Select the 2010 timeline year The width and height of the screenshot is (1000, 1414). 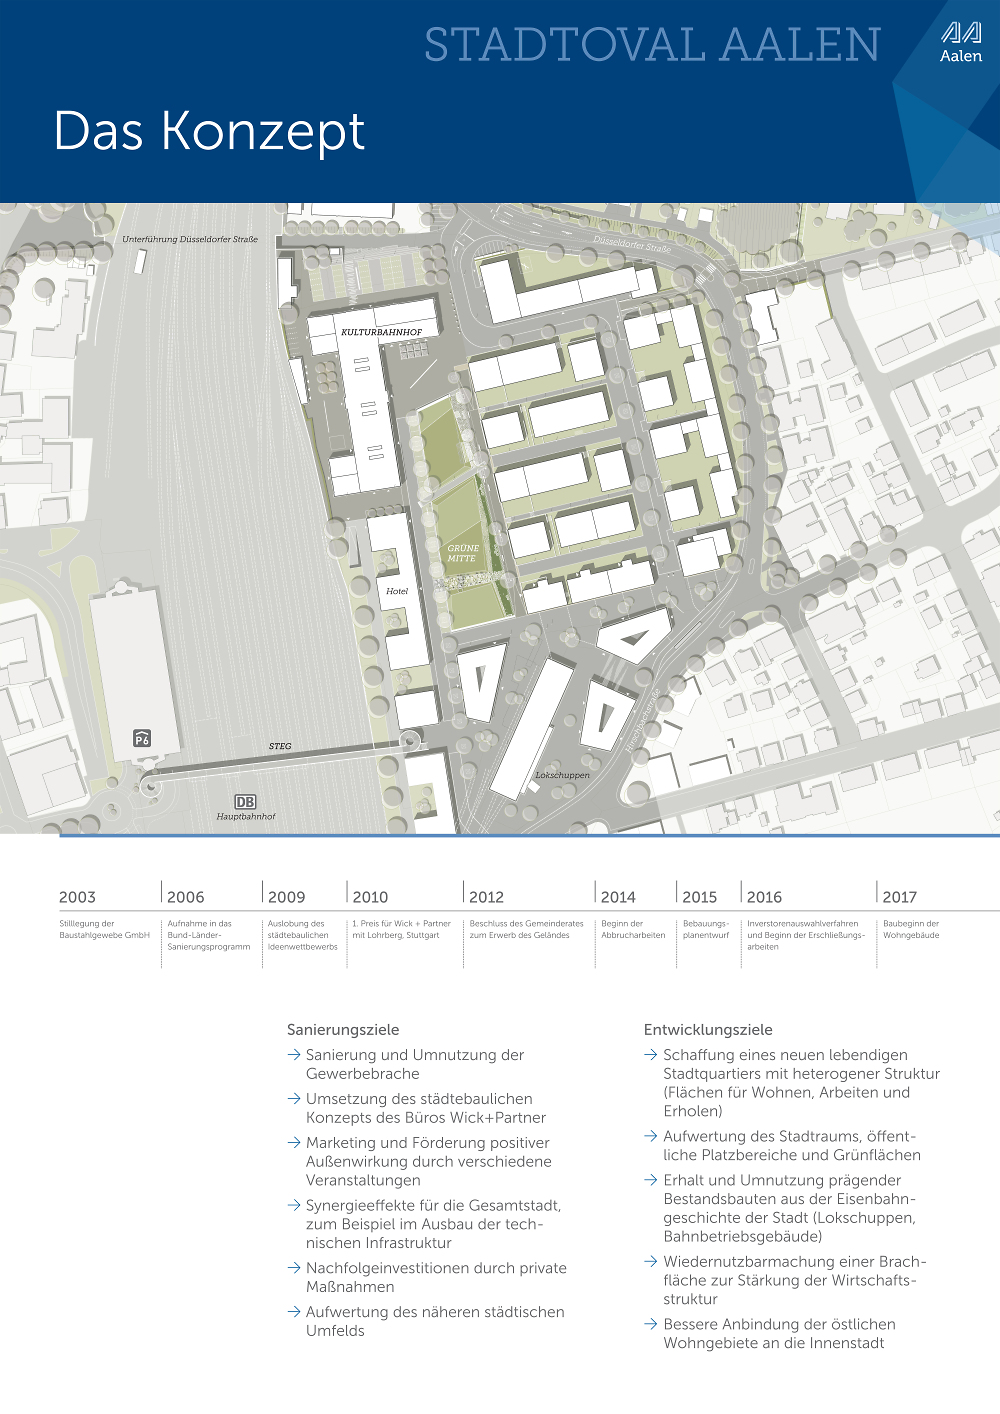coord(370,897)
